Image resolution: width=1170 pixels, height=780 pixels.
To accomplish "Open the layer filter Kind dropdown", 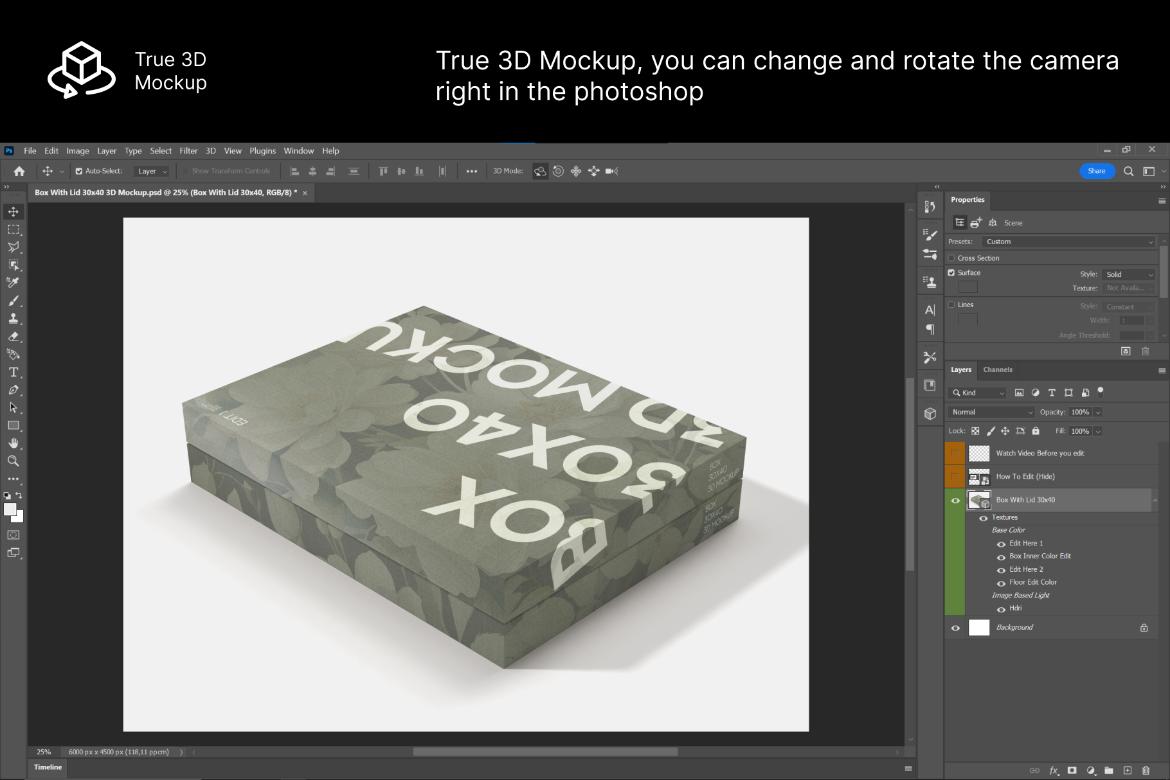I will (978, 393).
